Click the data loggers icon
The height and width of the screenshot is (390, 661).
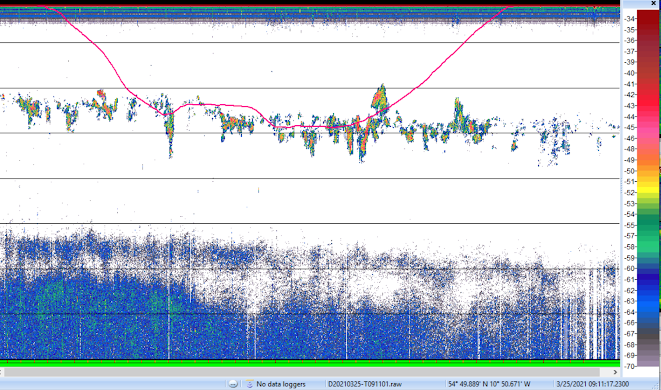pyautogui.click(x=250, y=384)
